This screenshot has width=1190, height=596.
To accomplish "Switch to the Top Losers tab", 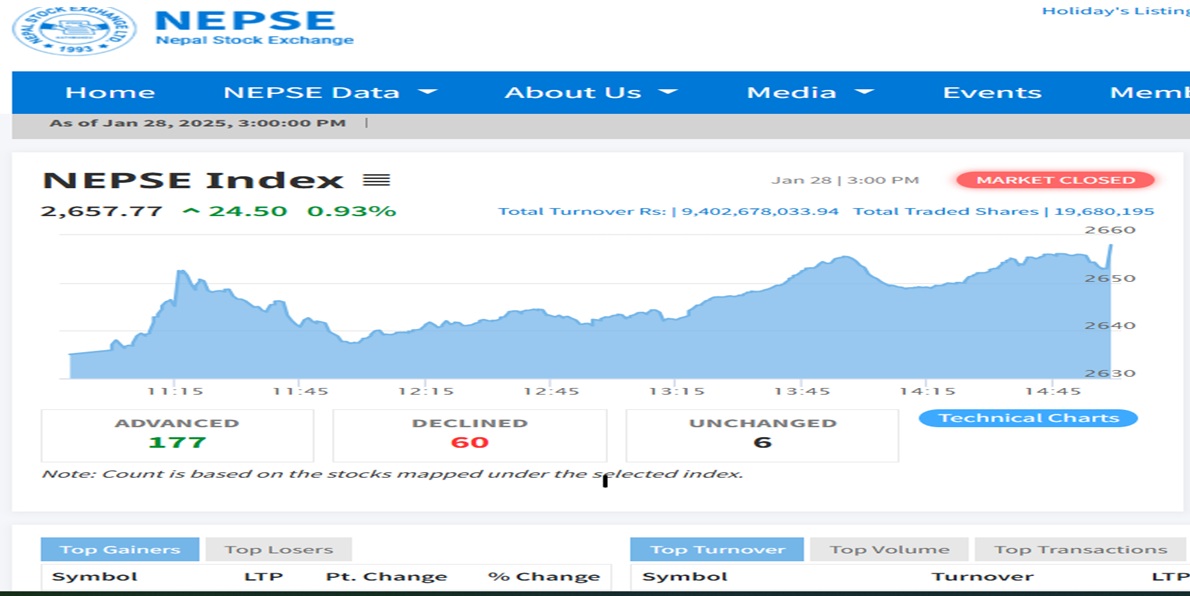I will [x=279, y=550].
